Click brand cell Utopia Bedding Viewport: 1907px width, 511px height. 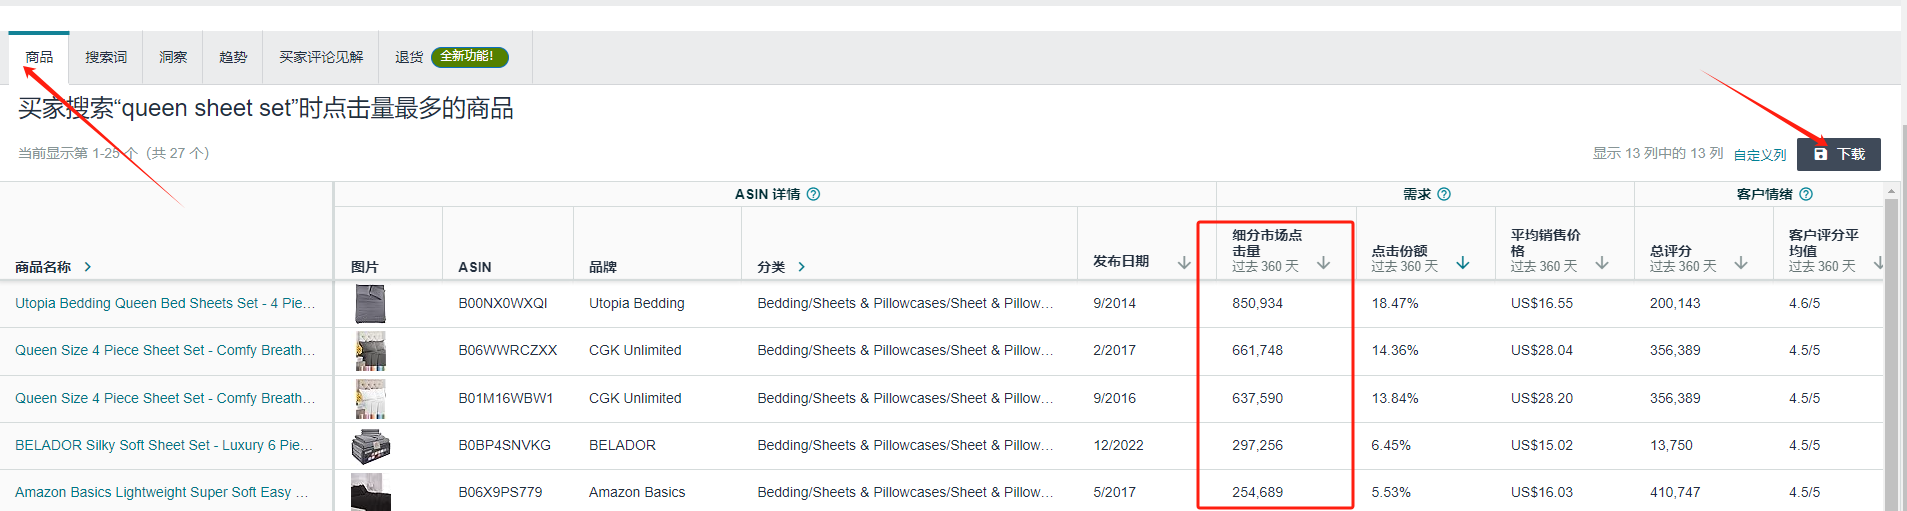click(x=637, y=303)
